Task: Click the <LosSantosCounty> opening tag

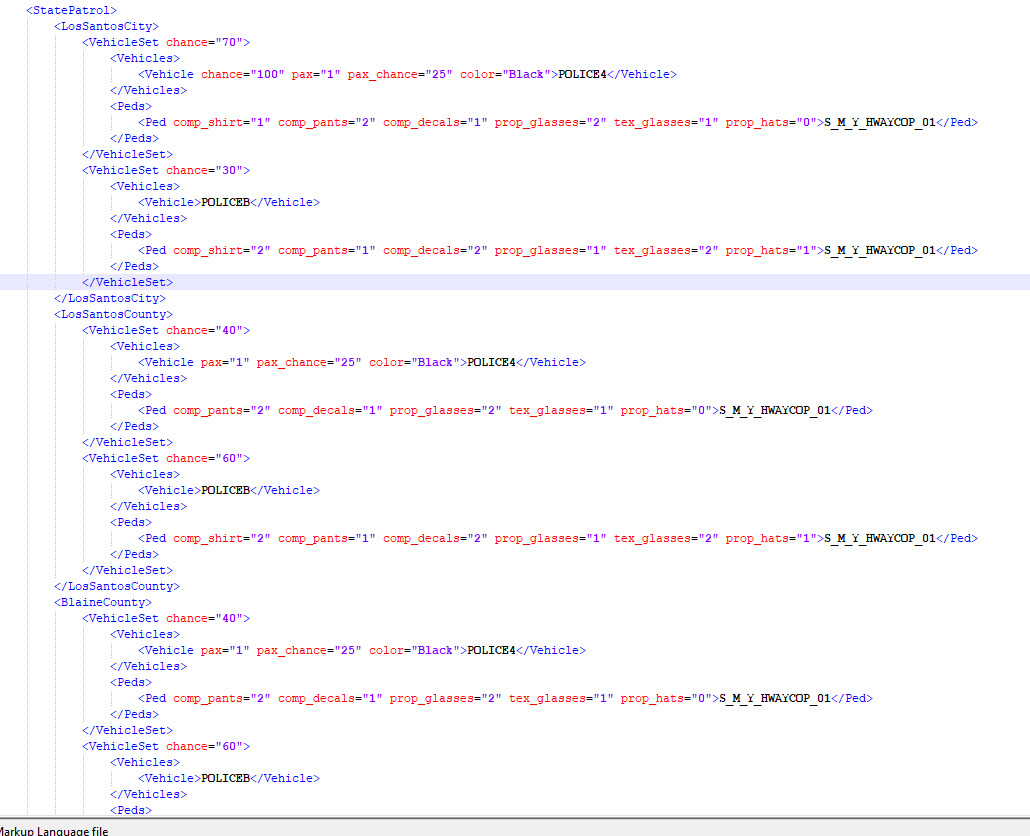Action: tap(113, 315)
